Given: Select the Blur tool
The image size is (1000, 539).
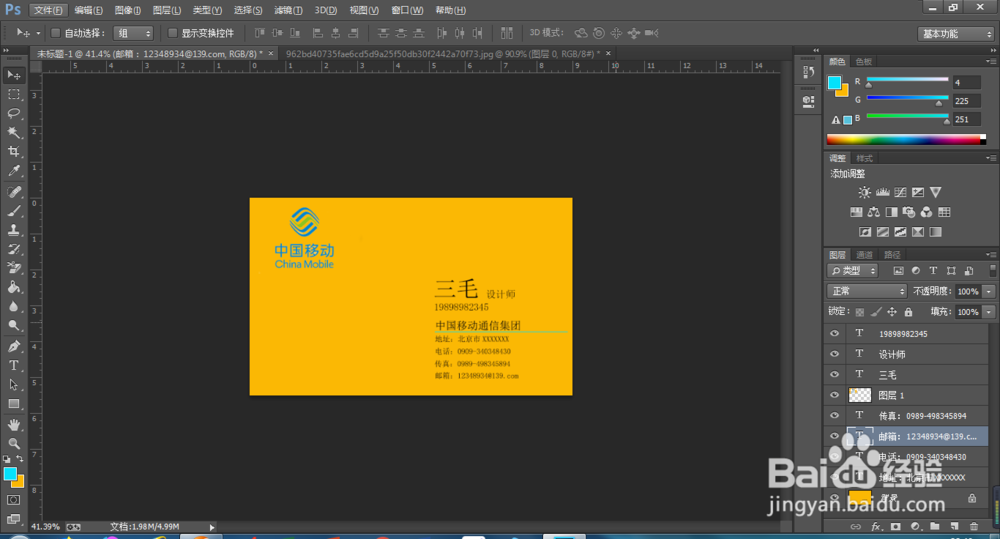Looking at the screenshot, I should click(13, 306).
